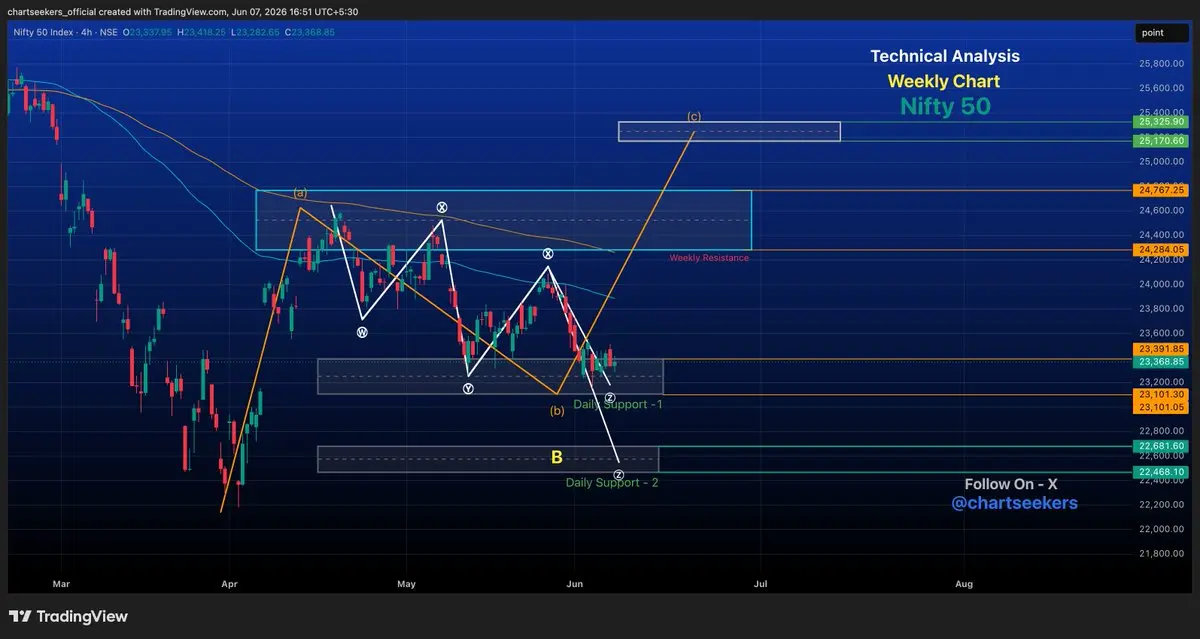Viewport: 1200px width, 639px height.
Task: Select the circled 'X' marker near May peak
Action: pyautogui.click(x=441, y=208)
